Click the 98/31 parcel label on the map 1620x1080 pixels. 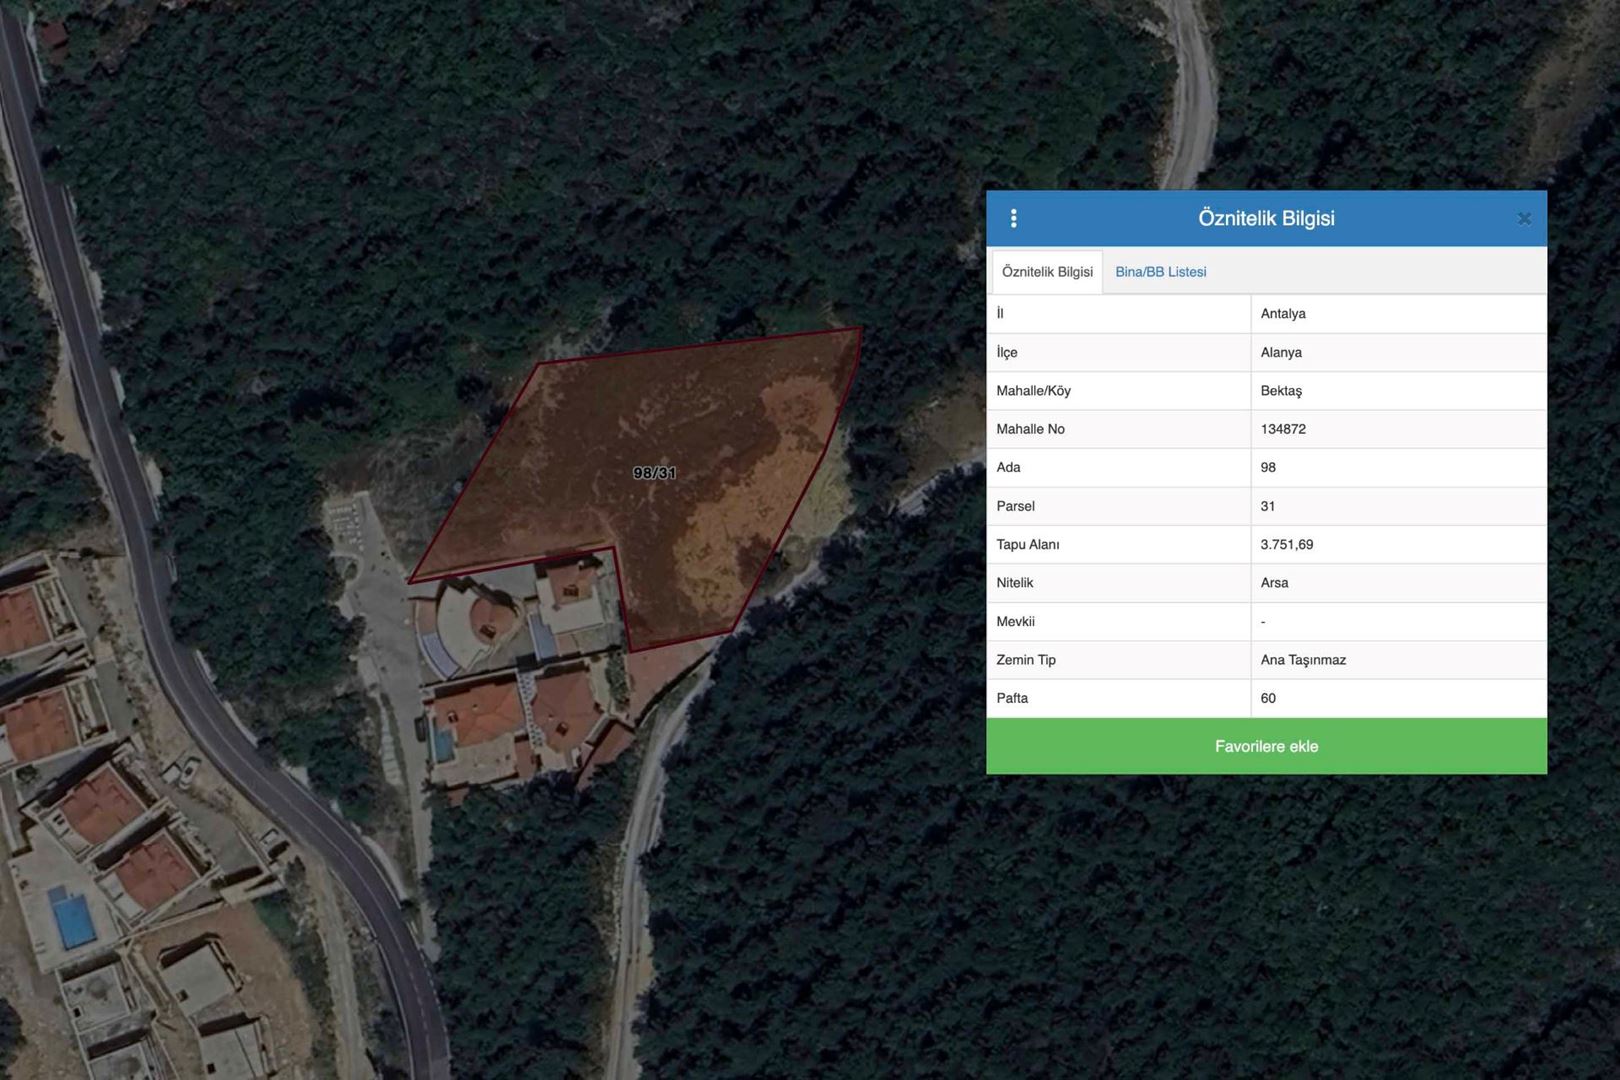click(x=654, y=473)
